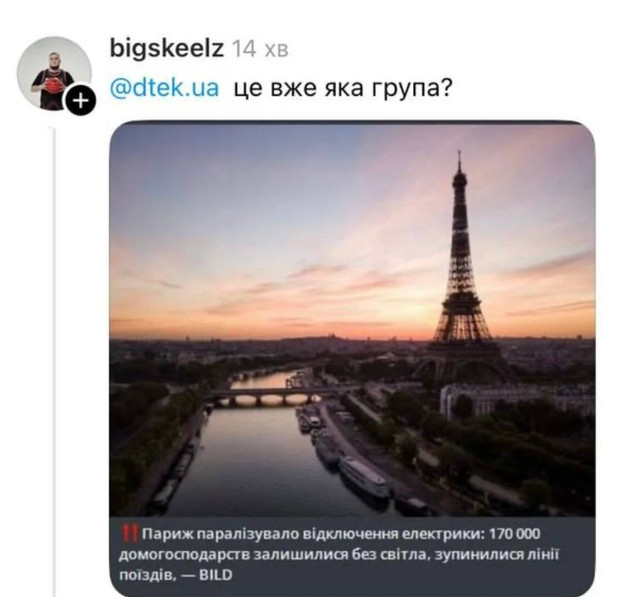Open the attached Paris photo
Screen dimensions: 640x597
pyautogui.click(x=352, y=300)
